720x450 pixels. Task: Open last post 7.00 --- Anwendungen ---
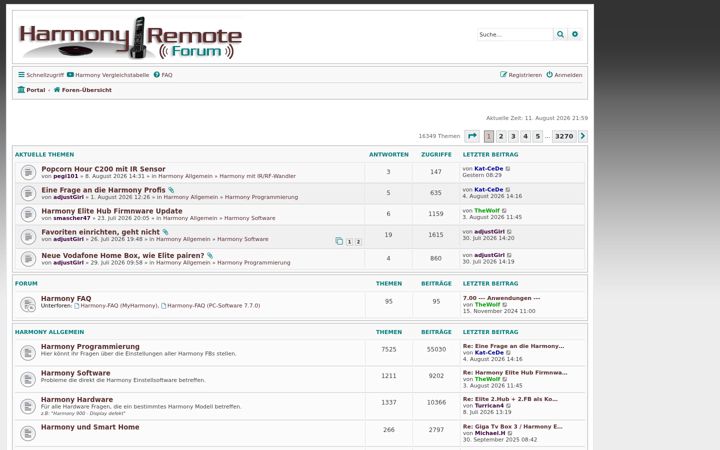click(x=501, y=298)
